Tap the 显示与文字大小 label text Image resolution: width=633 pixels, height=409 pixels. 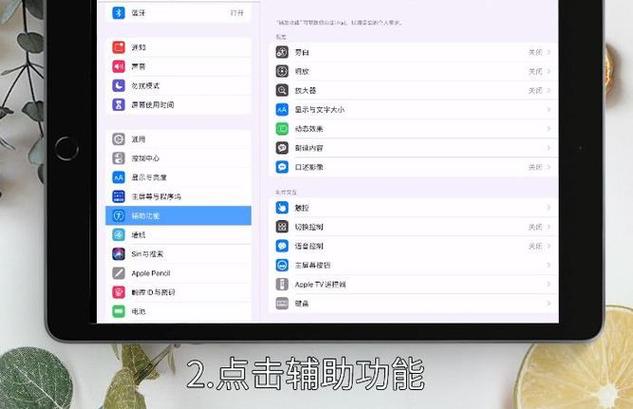(x=320, y=109)
